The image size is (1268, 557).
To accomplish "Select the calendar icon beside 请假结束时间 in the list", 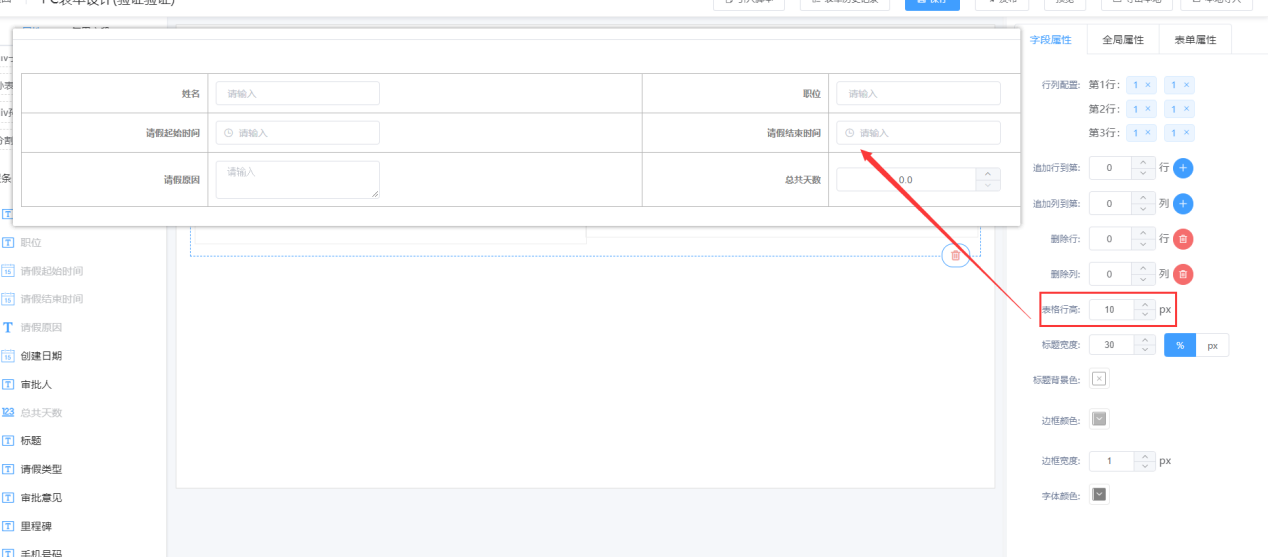I will coord(8,299).
